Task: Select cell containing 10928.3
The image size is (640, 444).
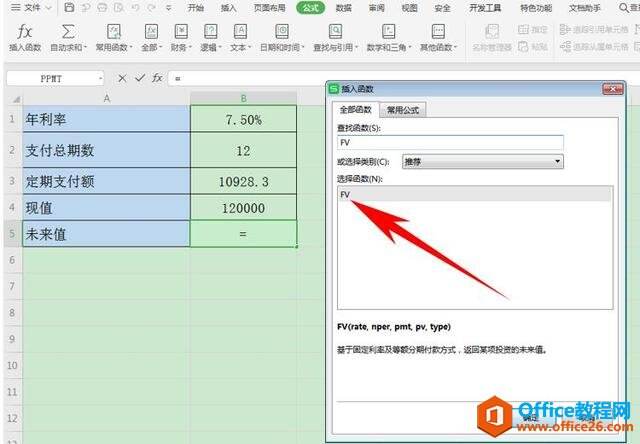Action: [x=243, y=181]
